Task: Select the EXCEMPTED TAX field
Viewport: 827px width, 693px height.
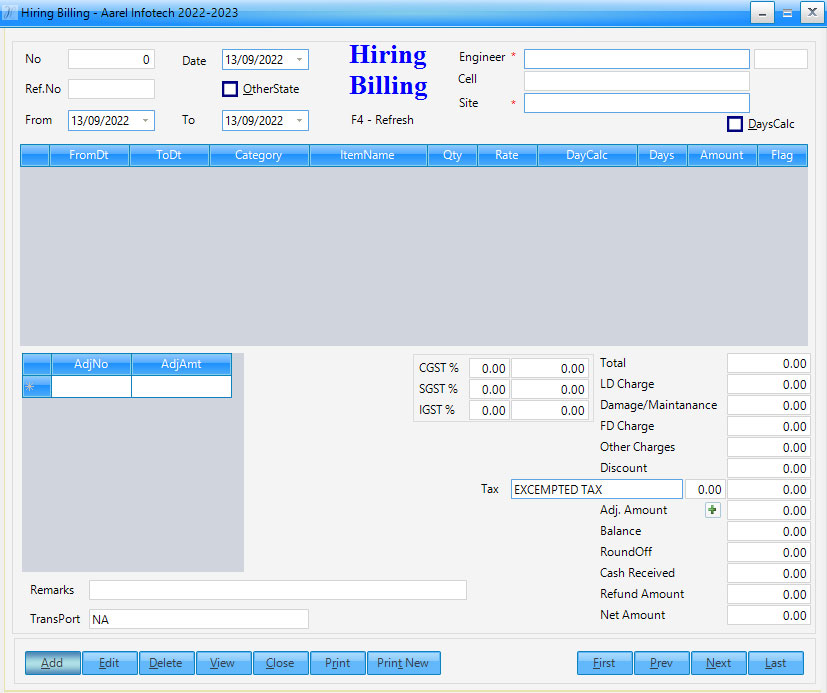Action: coord(596,490)
